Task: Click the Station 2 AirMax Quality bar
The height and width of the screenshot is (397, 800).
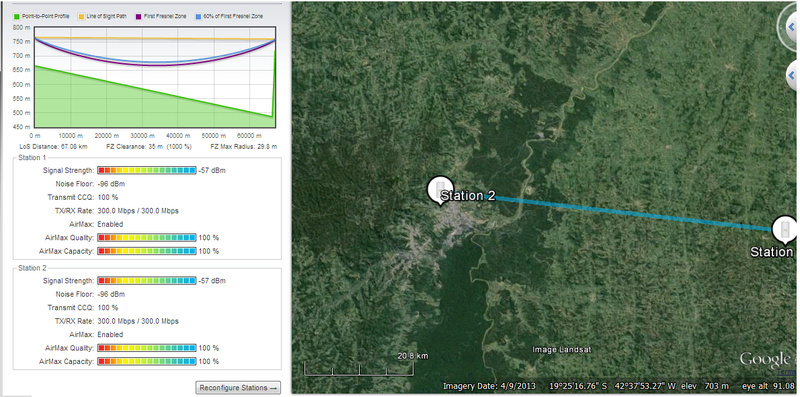Action: (146, 348)
